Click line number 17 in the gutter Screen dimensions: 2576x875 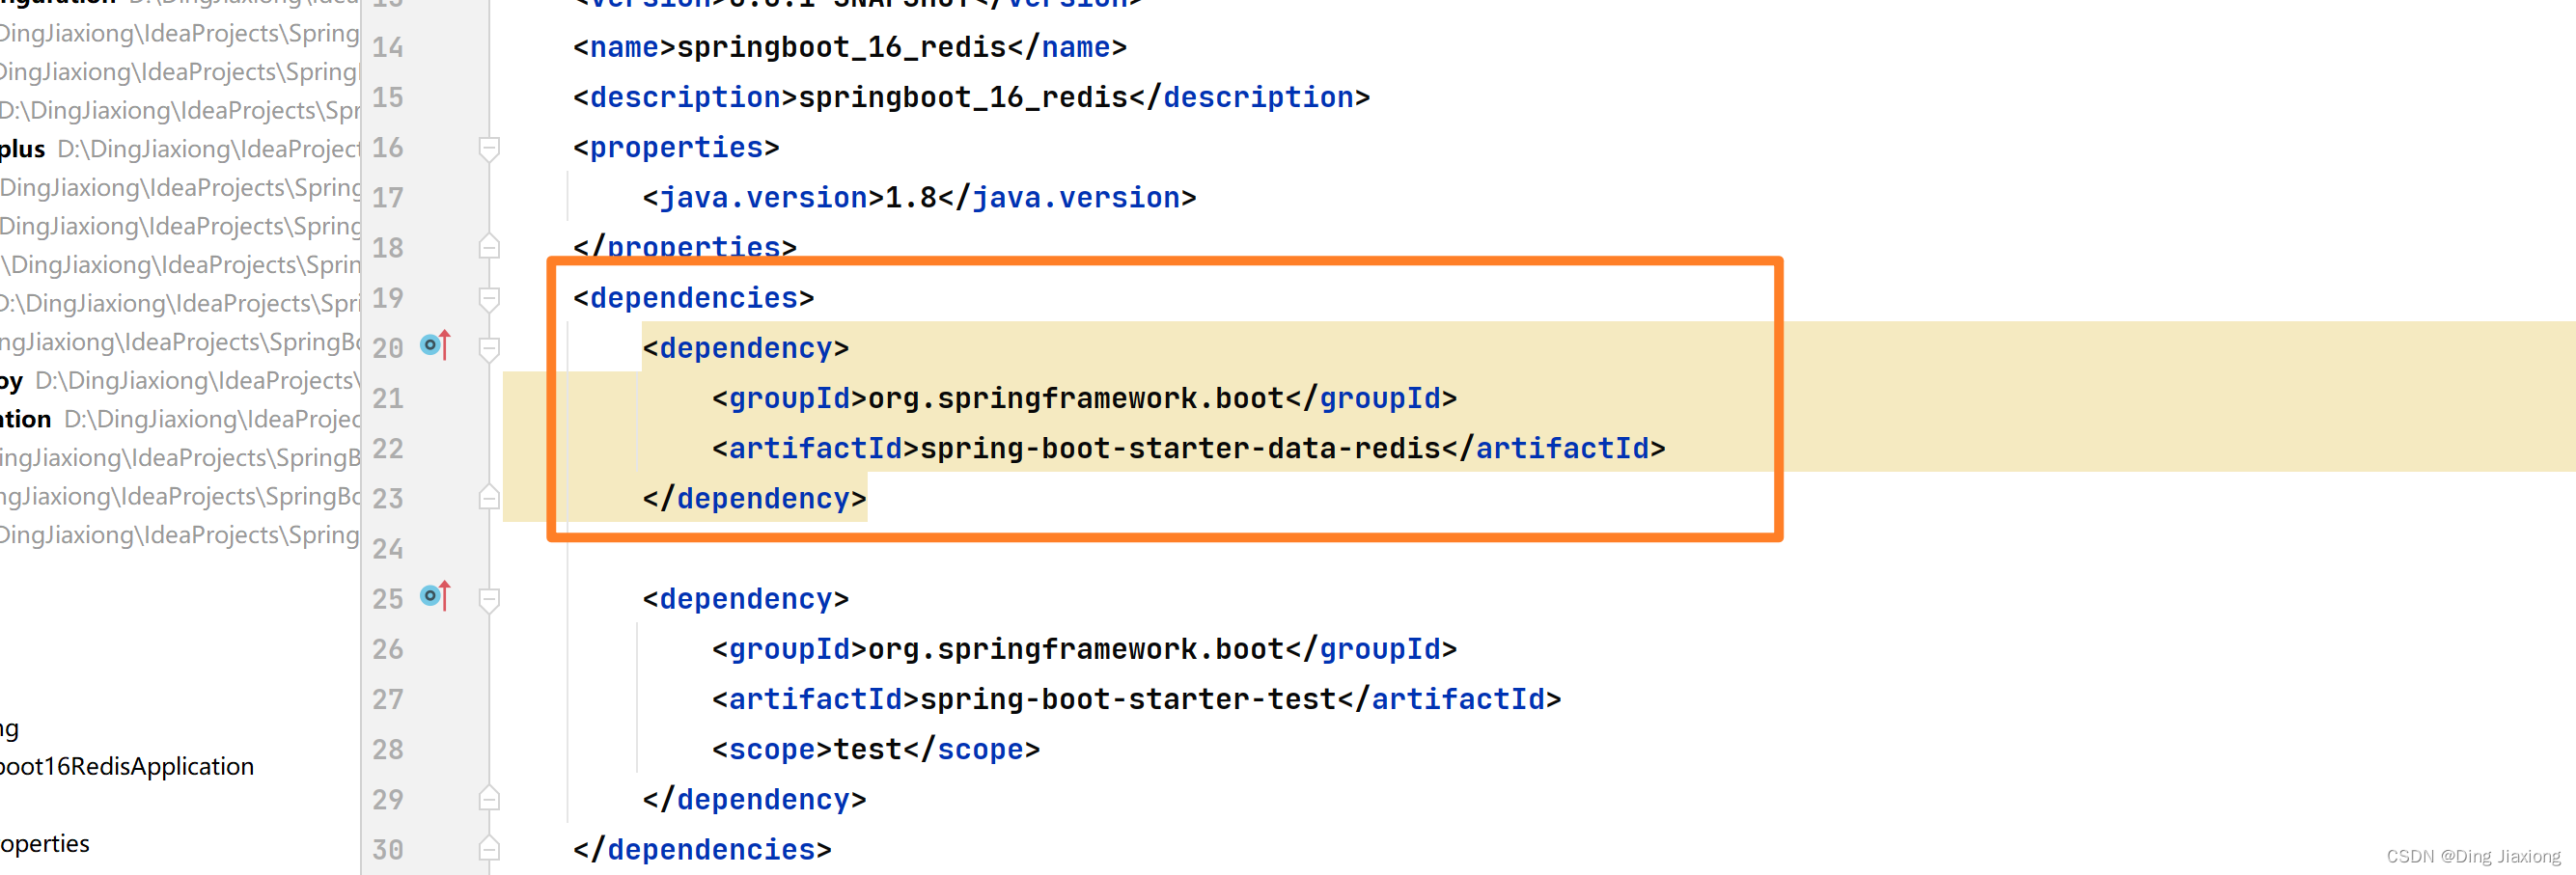[388, 198]
